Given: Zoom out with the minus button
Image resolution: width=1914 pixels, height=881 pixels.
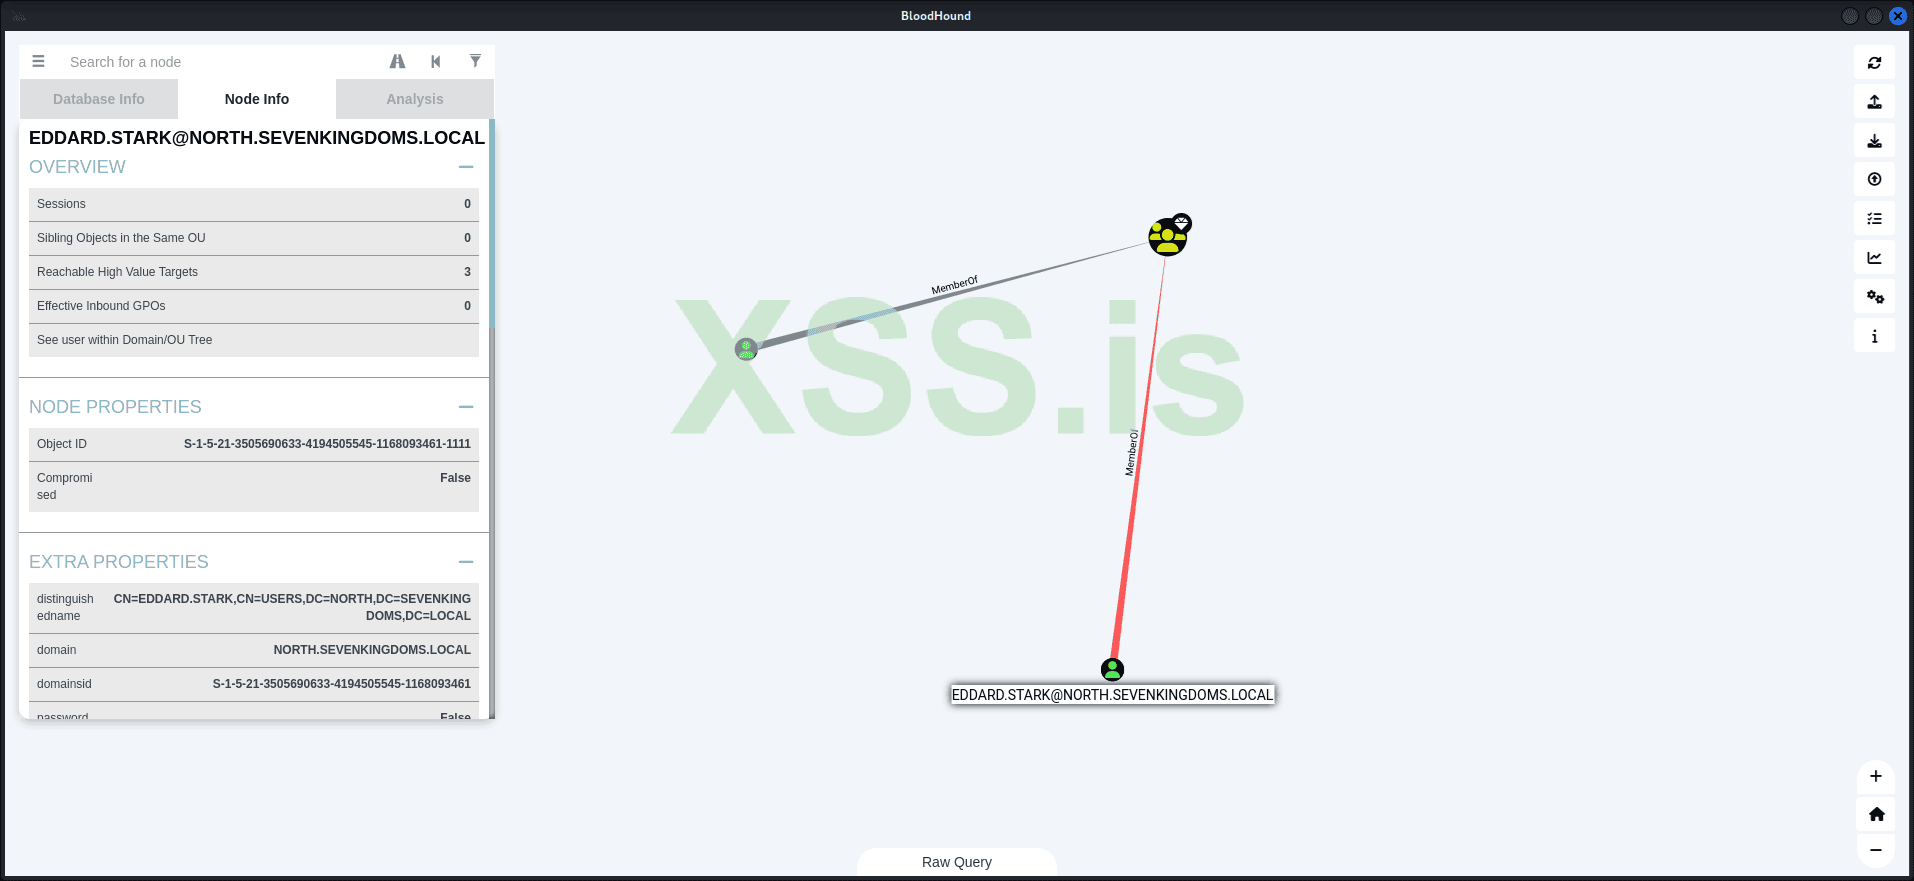Looking at the screenshot, I should [1876, 850].
